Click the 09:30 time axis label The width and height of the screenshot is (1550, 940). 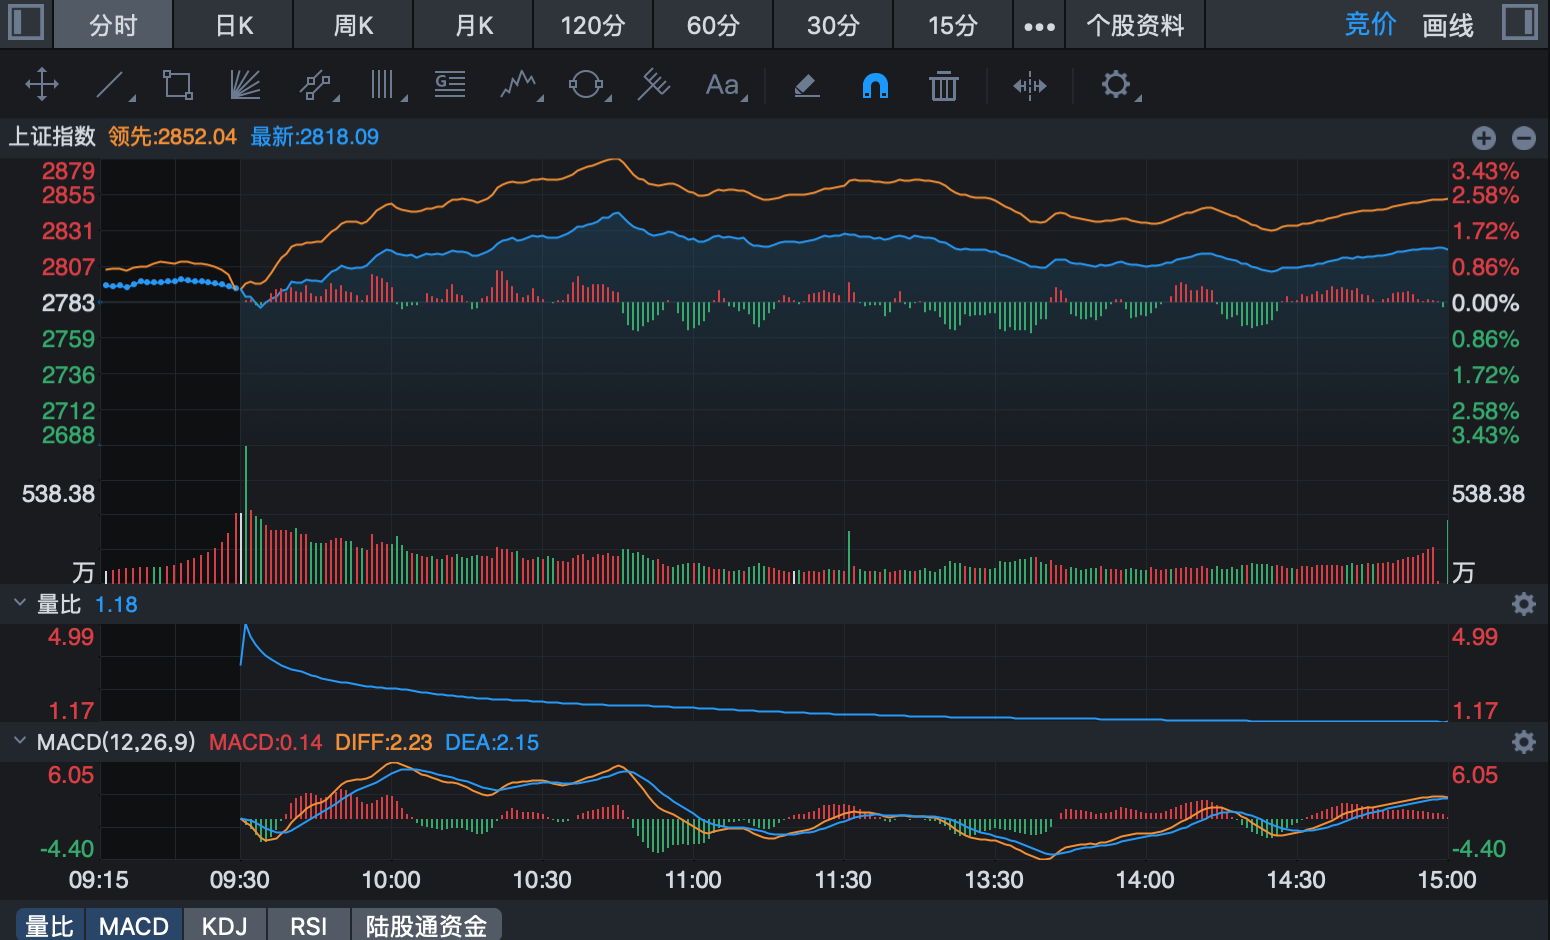coord(240,880)
